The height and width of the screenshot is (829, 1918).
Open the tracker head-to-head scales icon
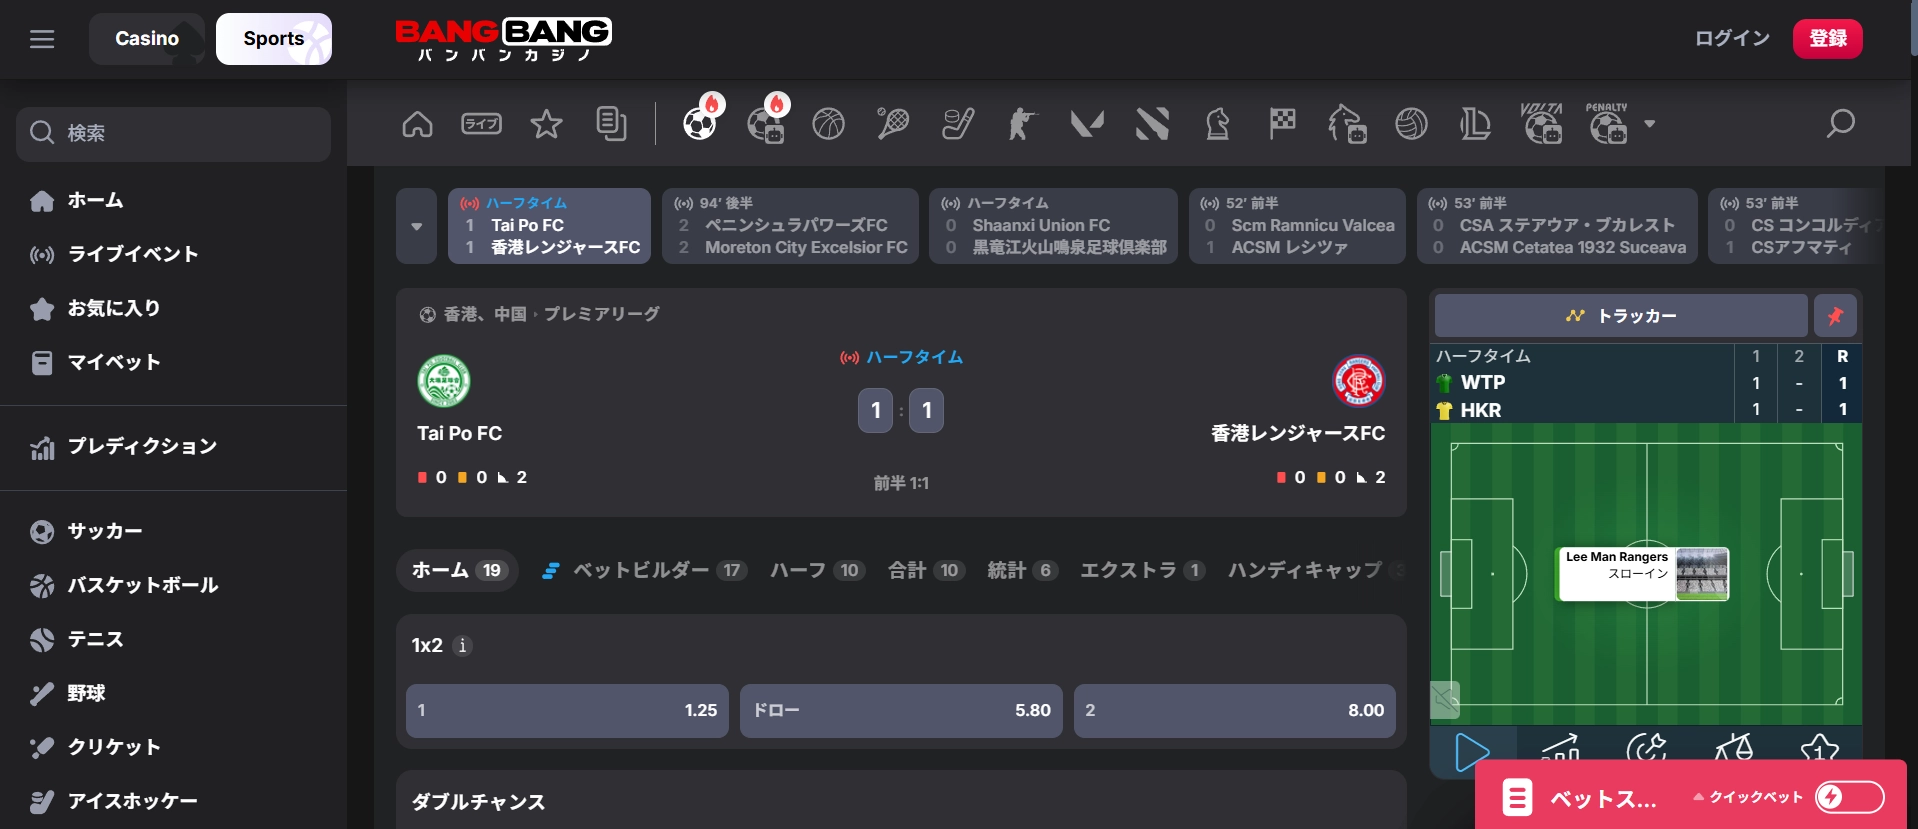coord(1733,749)
